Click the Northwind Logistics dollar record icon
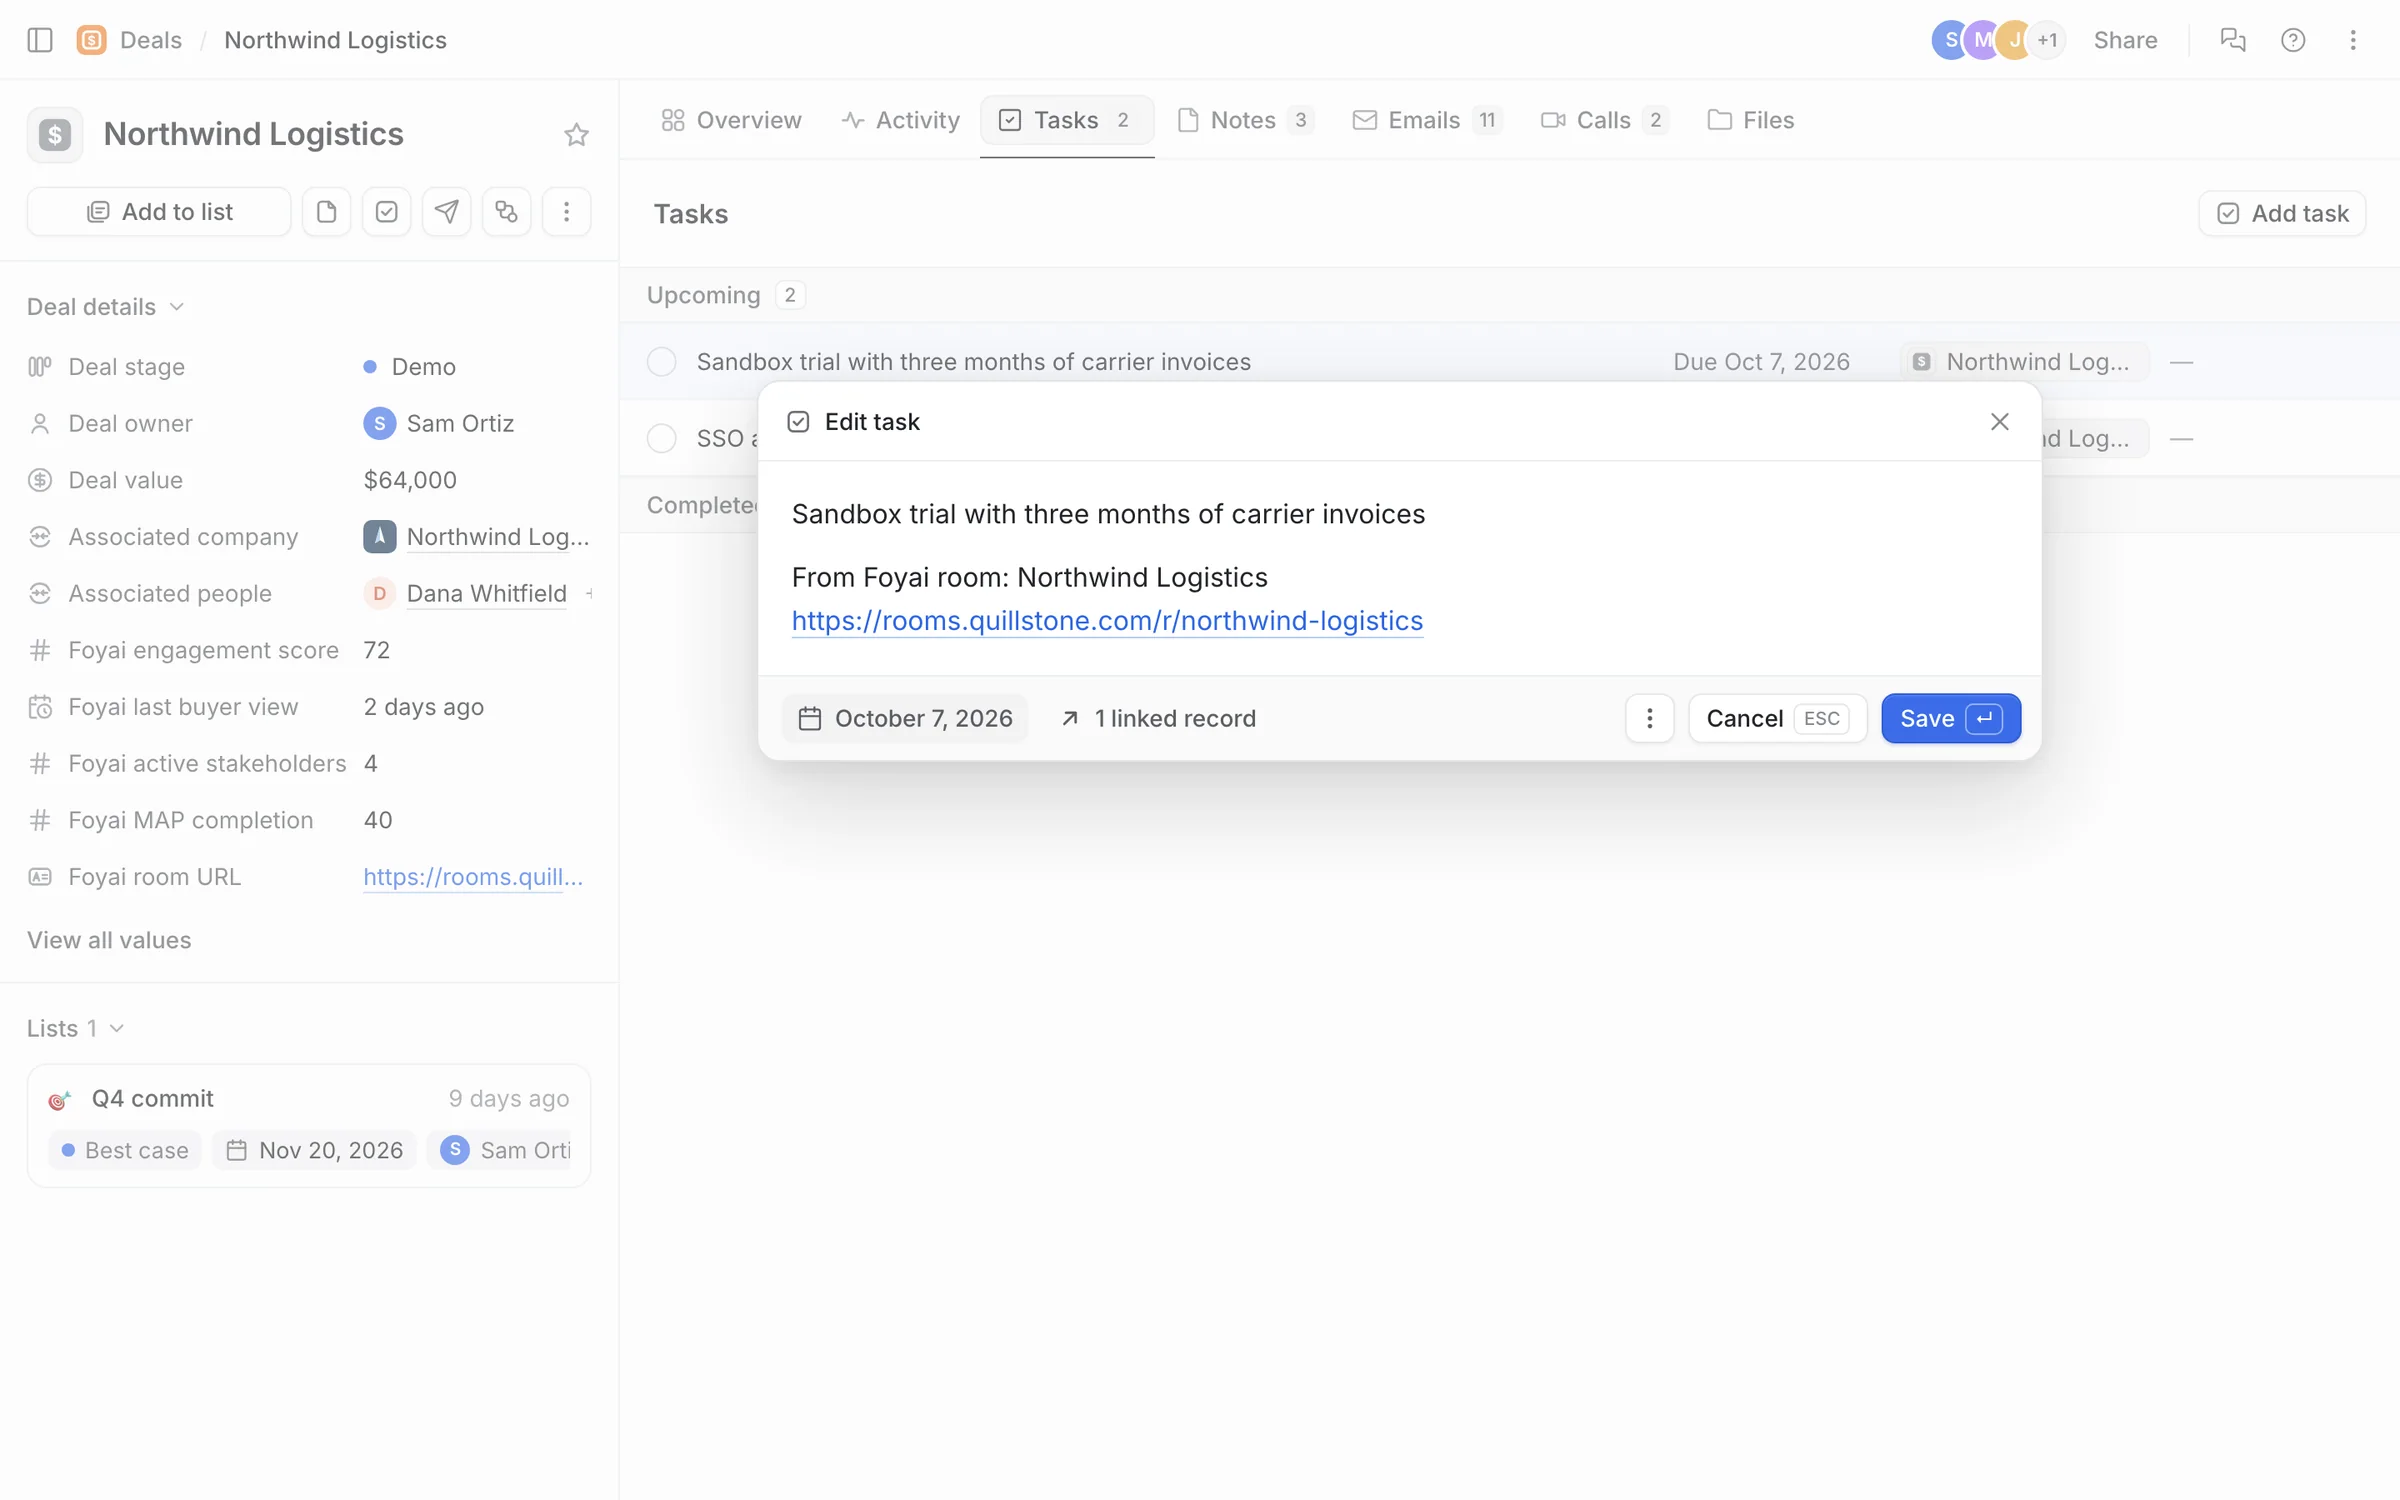The height and width of the screenshot is (1500, 2400). (54, 134)
